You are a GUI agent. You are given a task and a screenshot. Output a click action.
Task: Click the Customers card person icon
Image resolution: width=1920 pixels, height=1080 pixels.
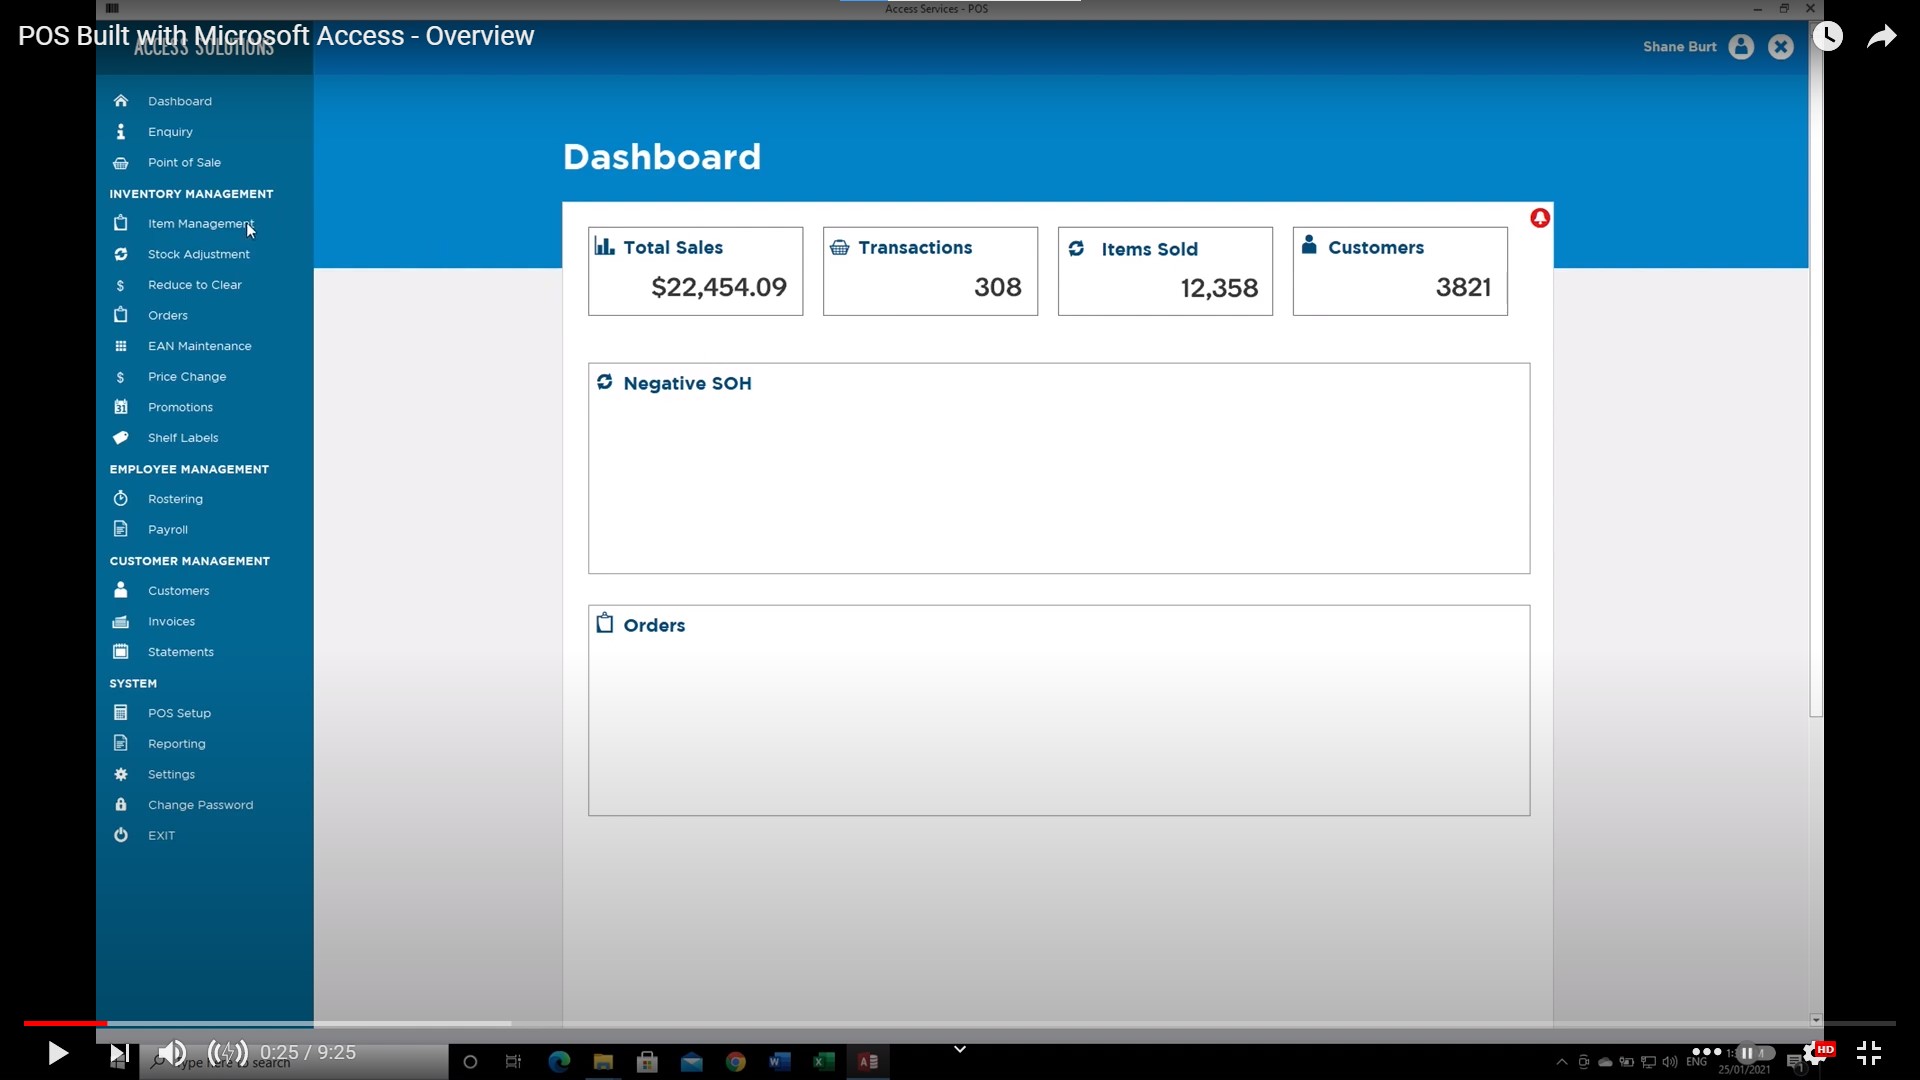point(1309,245)
